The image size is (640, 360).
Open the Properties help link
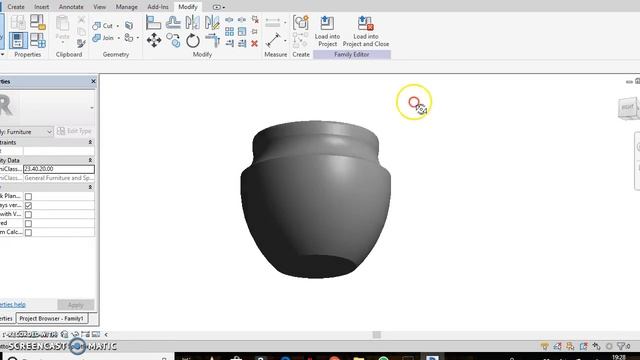[x=13, y=304]
